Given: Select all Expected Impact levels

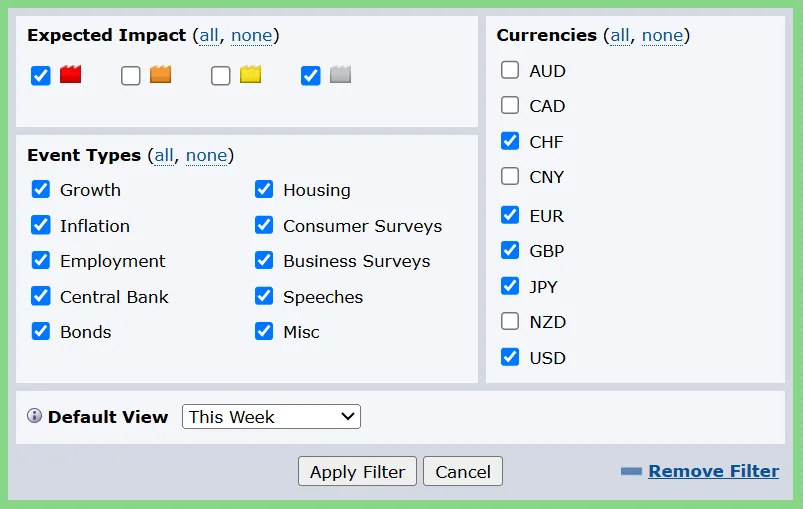Looking at the screenshot, I should [208, 35].
